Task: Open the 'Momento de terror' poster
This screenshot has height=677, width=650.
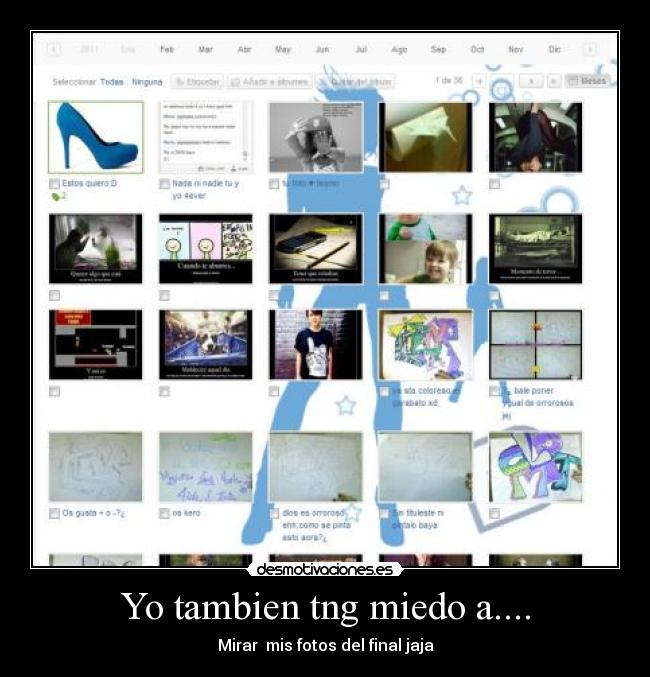Action: tap(536, 249)
